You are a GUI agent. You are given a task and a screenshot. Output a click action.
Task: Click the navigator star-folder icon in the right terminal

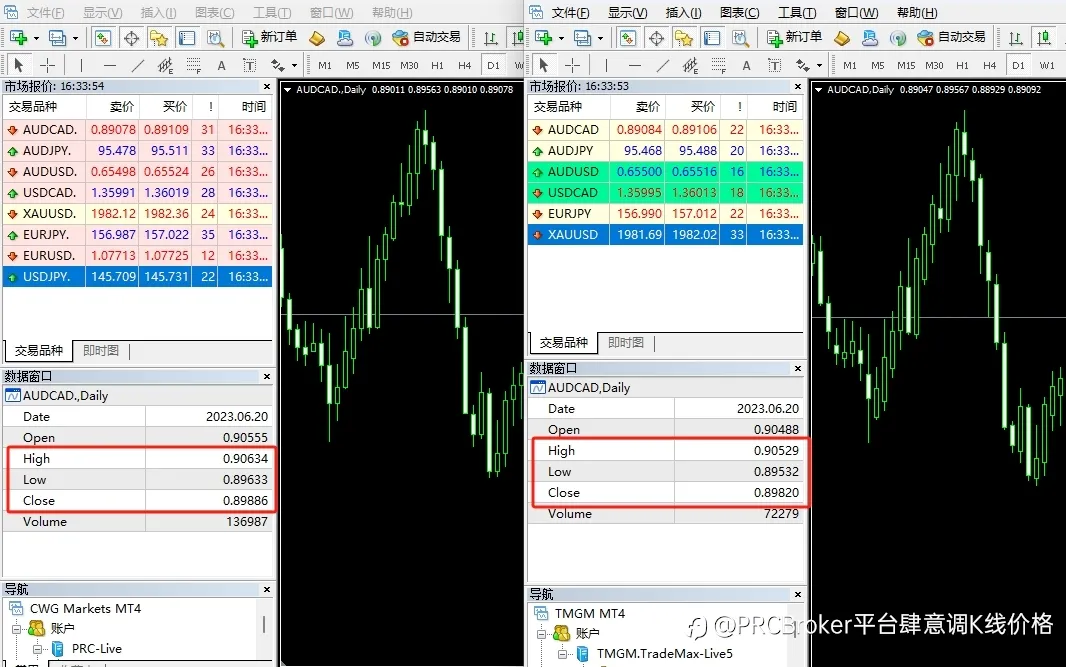point(683,38)
